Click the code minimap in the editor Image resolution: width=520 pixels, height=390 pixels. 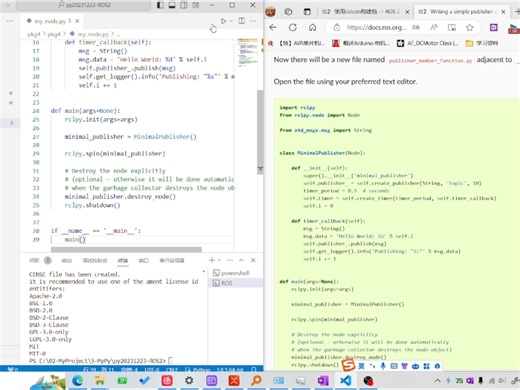pos(247,53)
